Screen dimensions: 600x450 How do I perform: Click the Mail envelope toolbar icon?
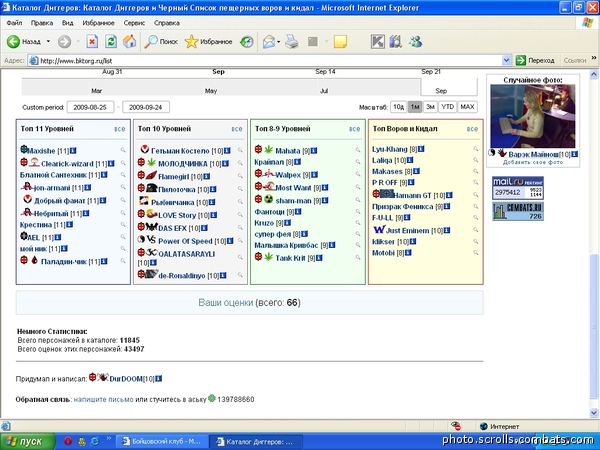269,41
